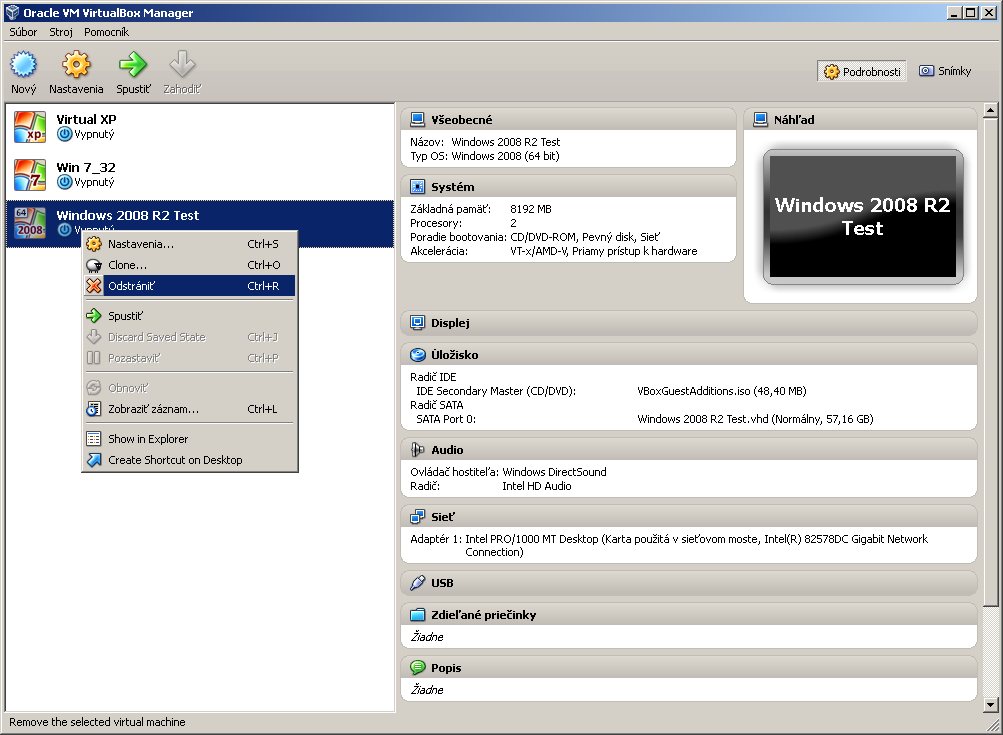
Task: Click the Úložisko disk icon
Action: (x=417, y=354)
